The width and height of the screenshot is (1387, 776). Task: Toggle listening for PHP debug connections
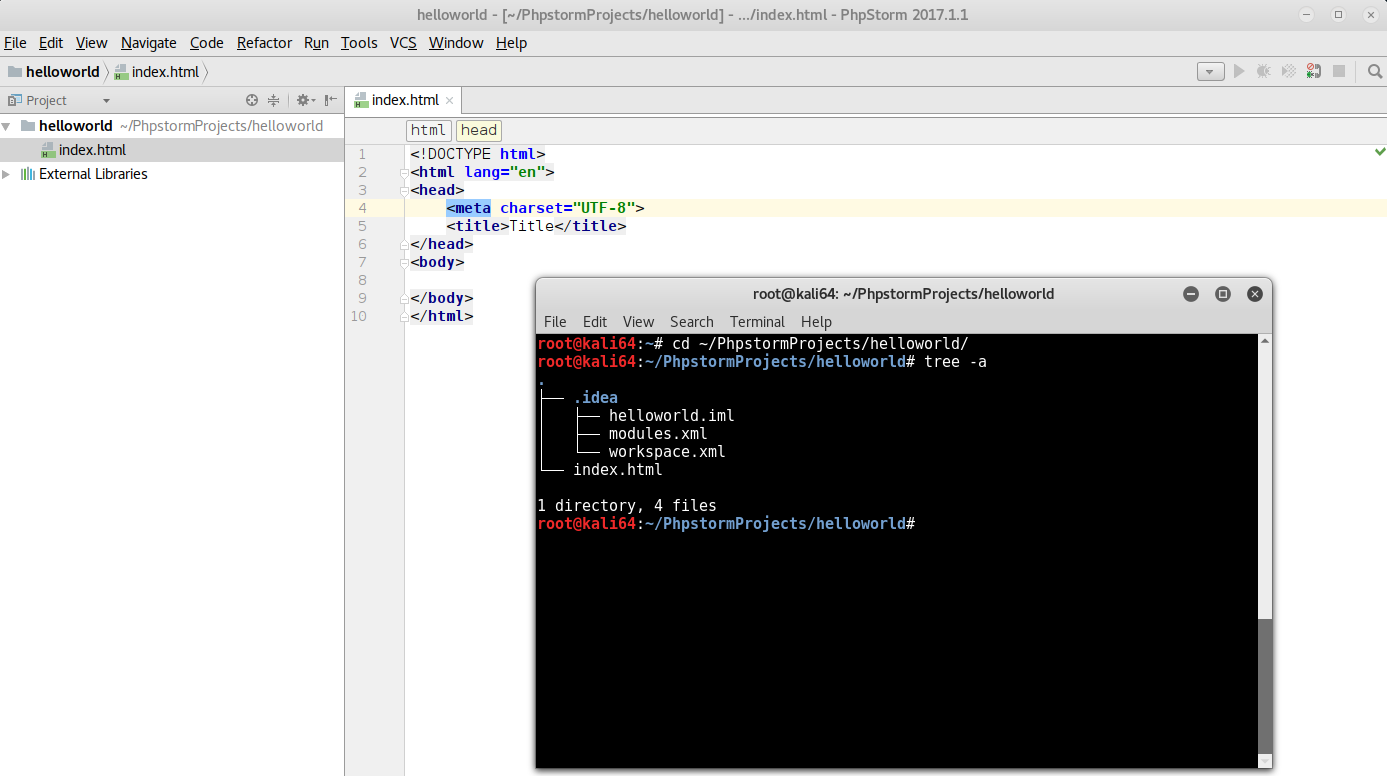point(1314,72)
